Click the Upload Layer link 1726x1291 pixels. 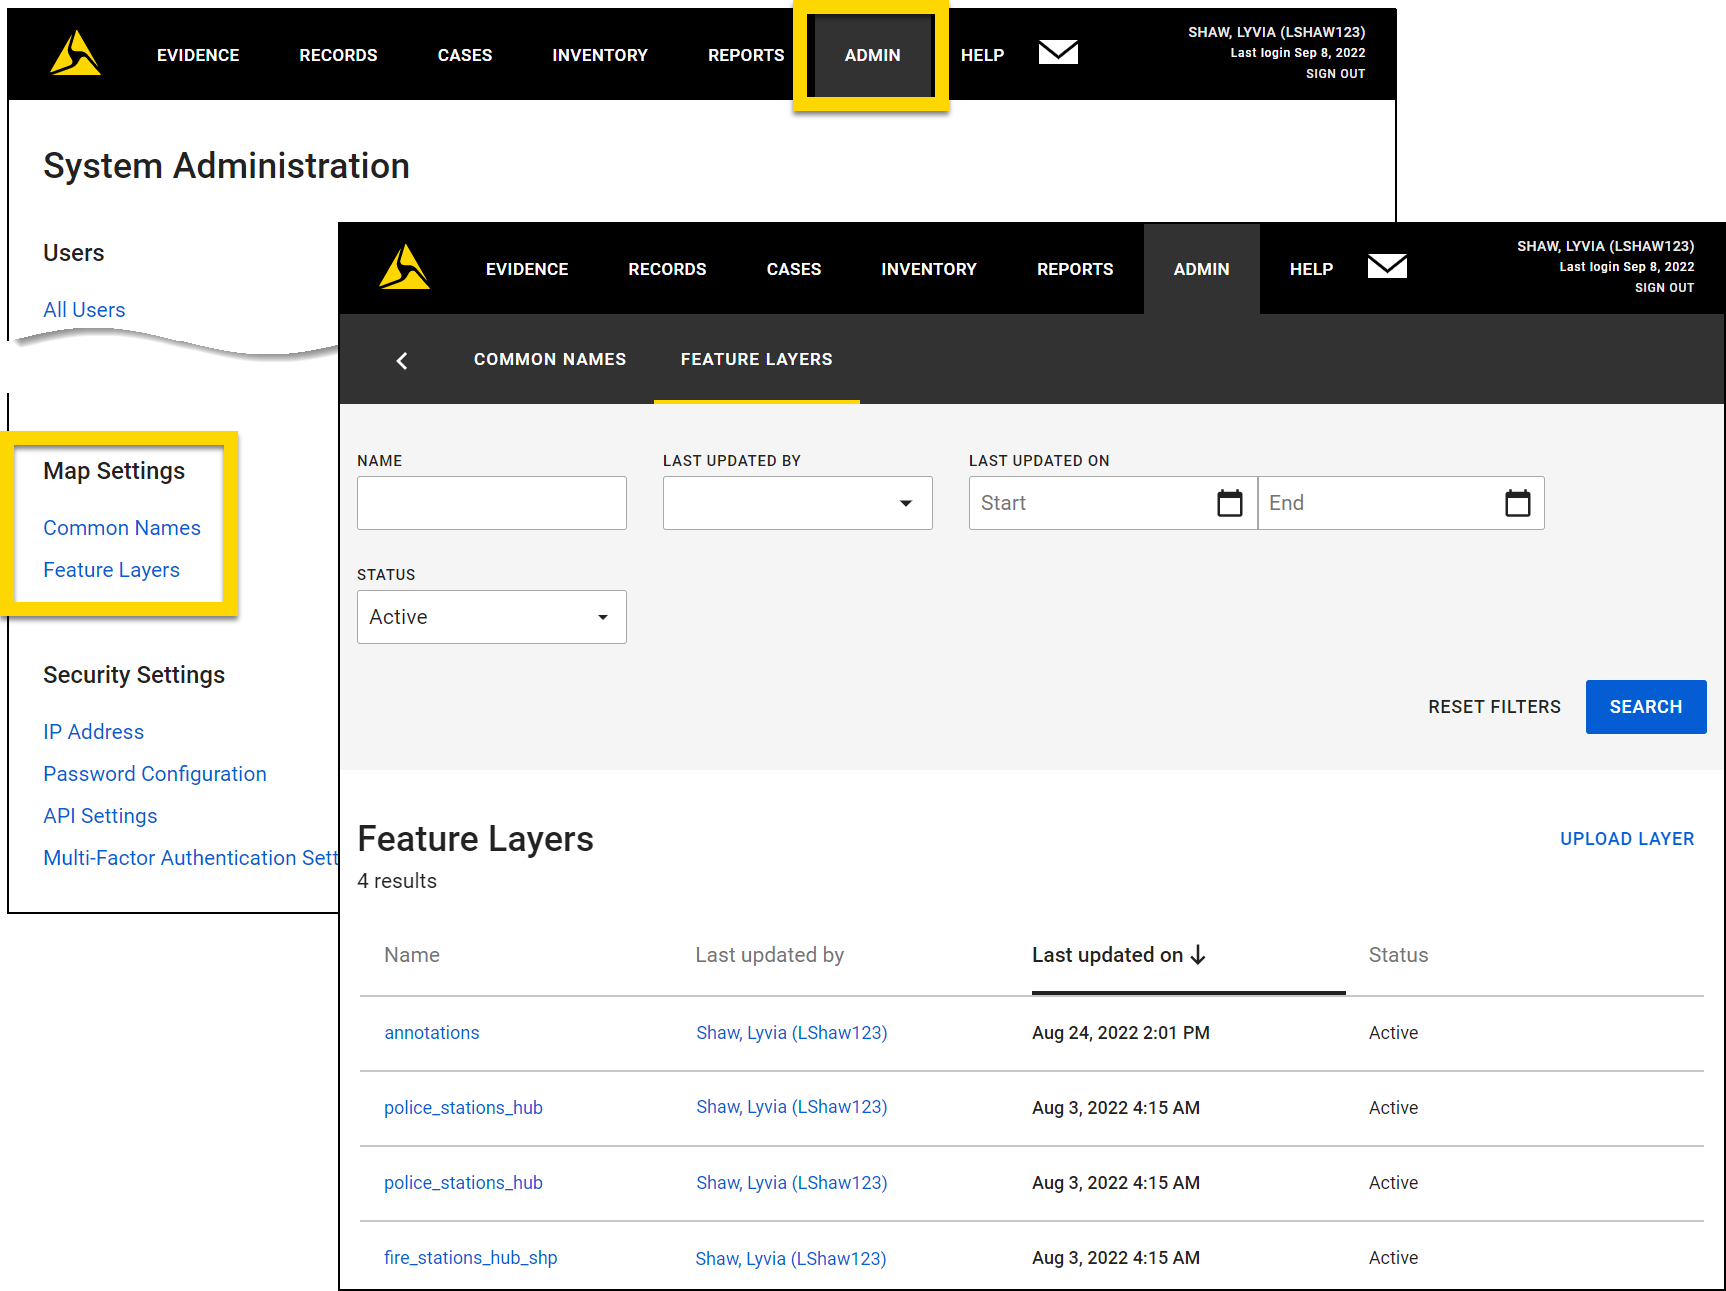(1626, 839)
